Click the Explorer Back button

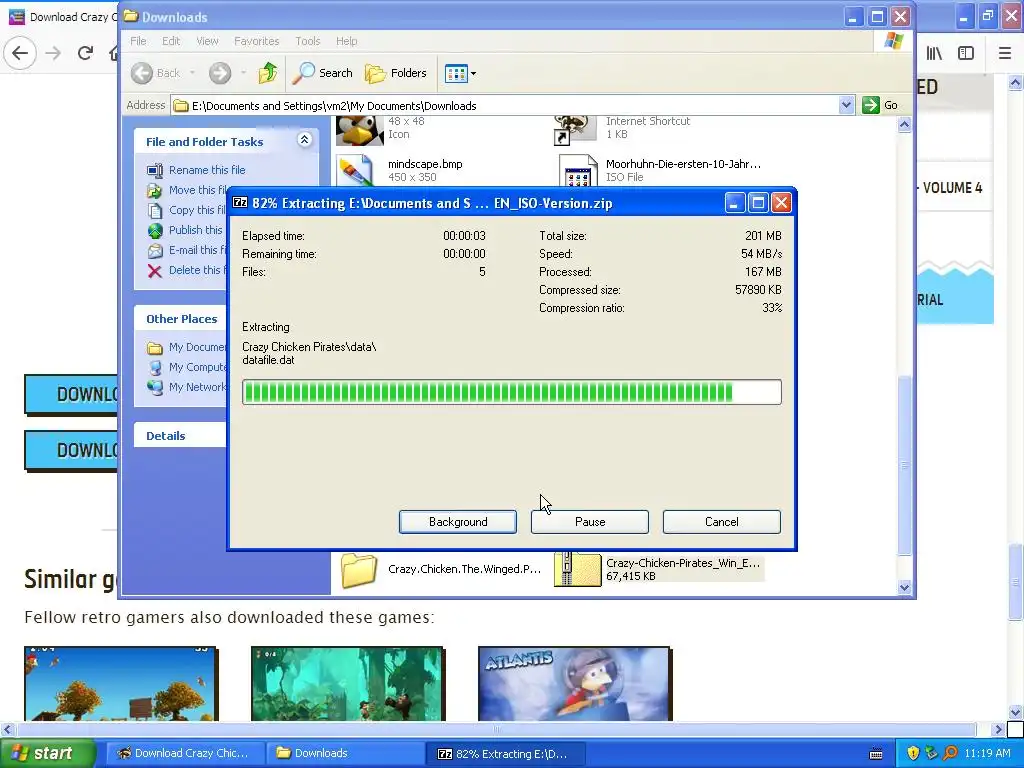click(x=155, y=73)
